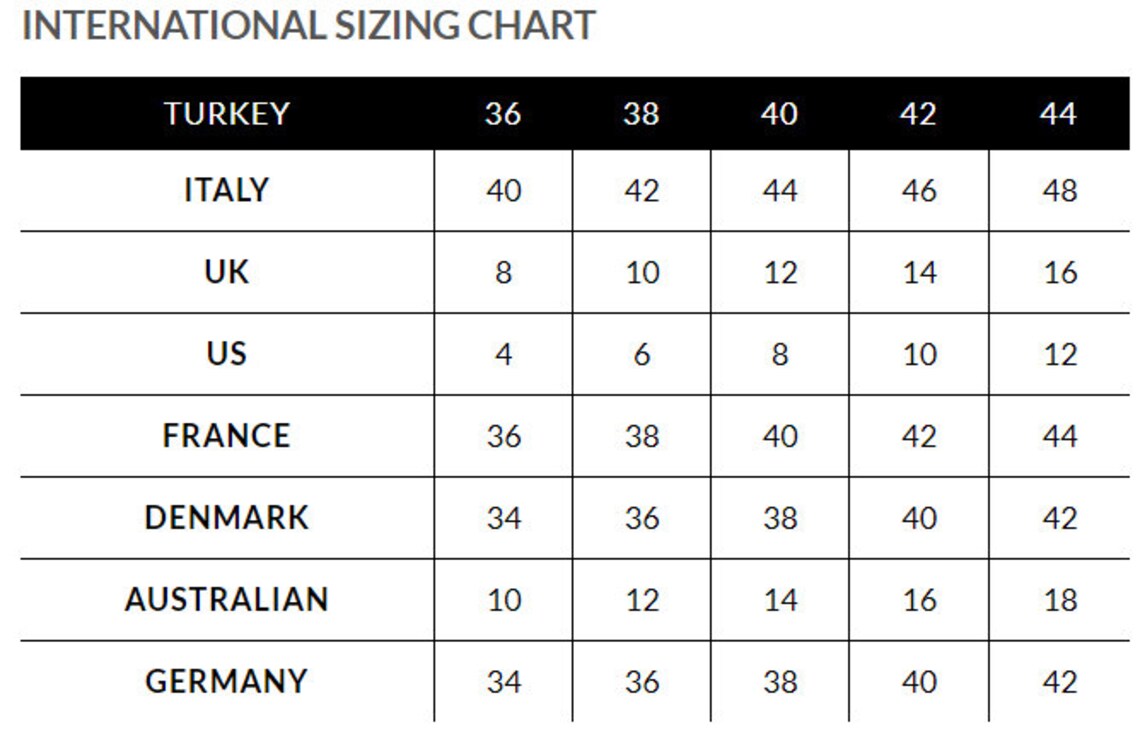This screenshot has height=732, width=1140.
Task: Click the UK row label
Action: coord(227,272)
